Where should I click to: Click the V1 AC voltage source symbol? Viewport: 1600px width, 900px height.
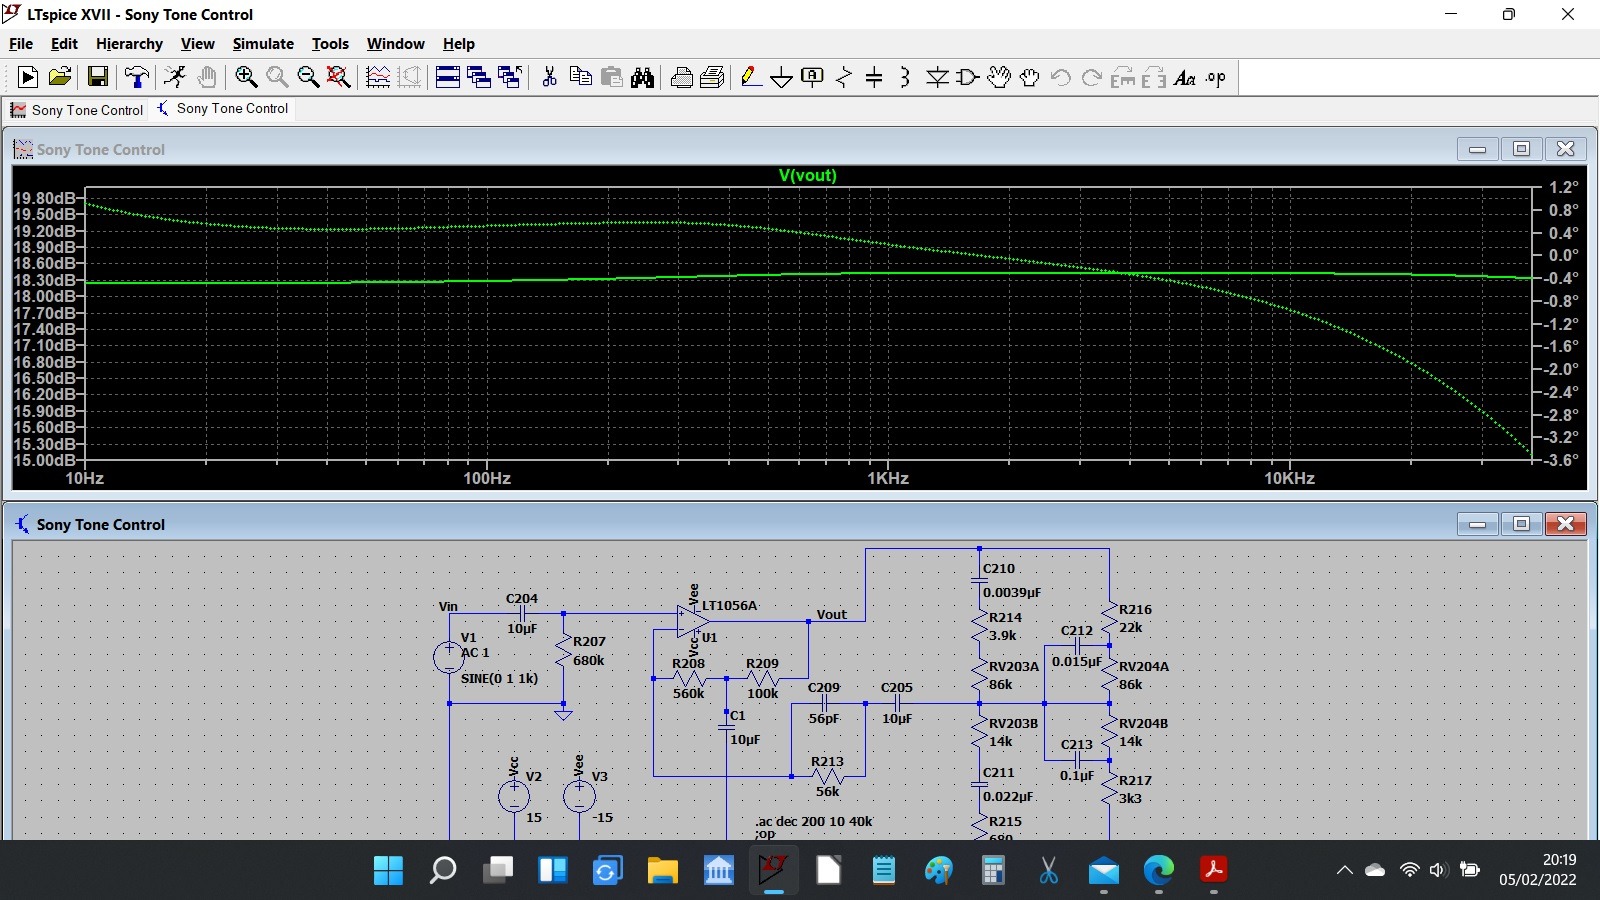pos(449,656)
